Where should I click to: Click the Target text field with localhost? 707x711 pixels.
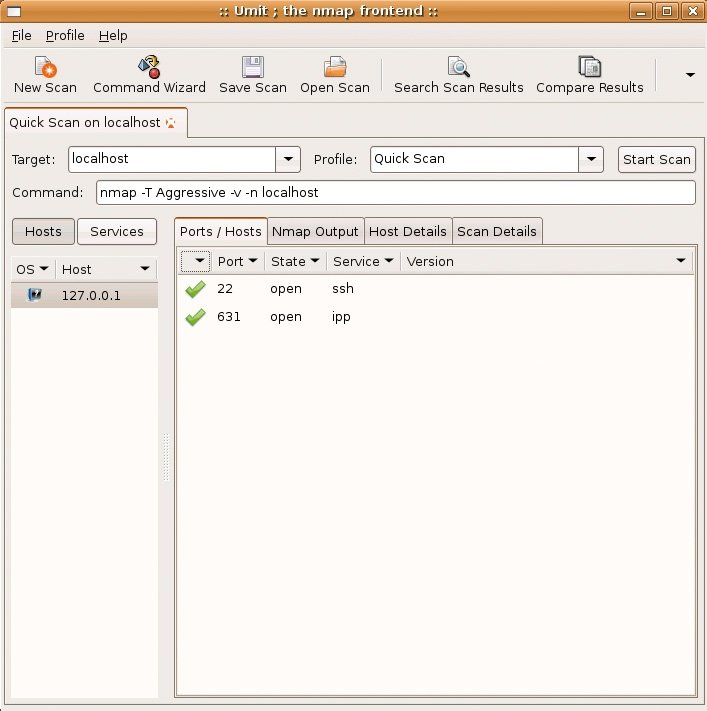tap(172, 159)
